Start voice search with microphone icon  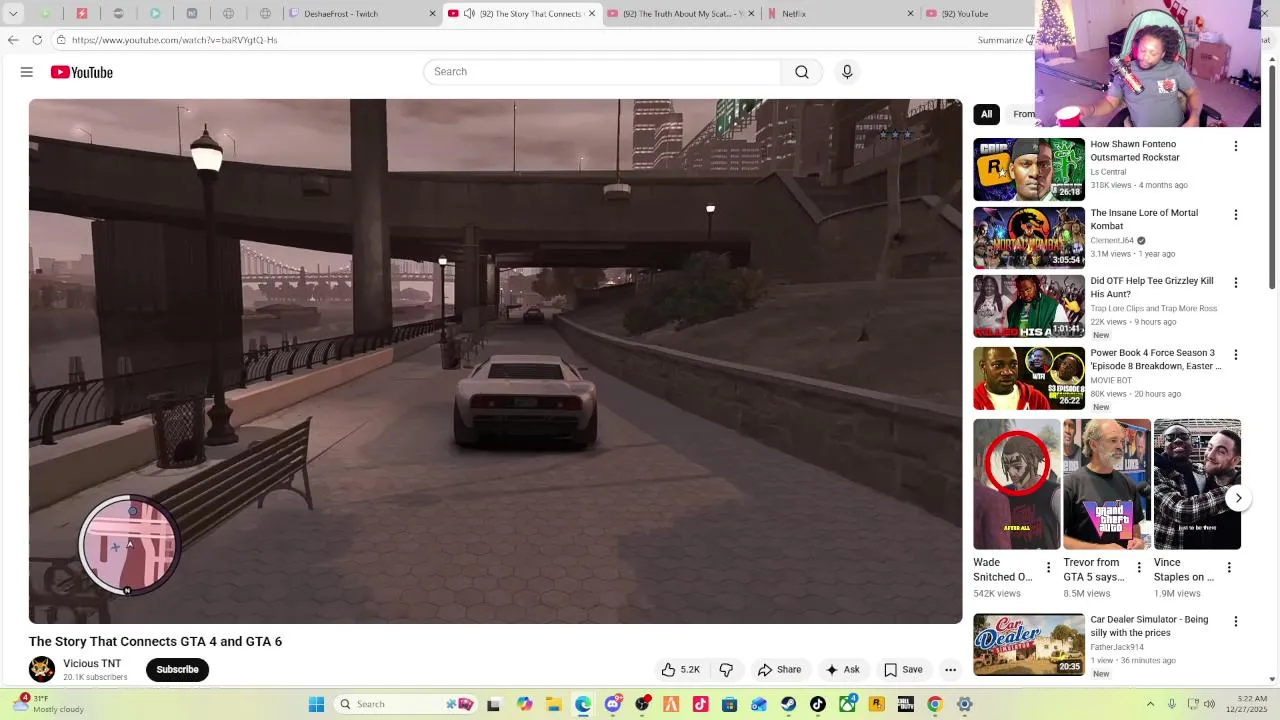tap(847, 72)
